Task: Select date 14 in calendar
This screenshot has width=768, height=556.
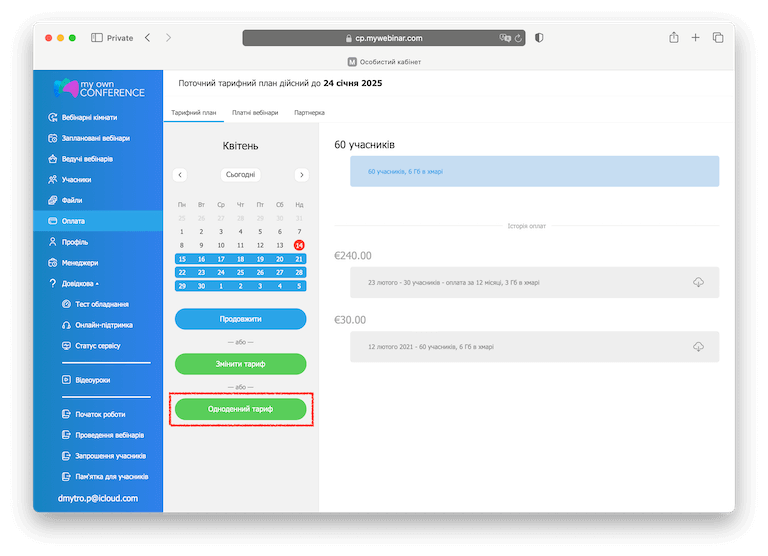Action: [x=299, y=245]
